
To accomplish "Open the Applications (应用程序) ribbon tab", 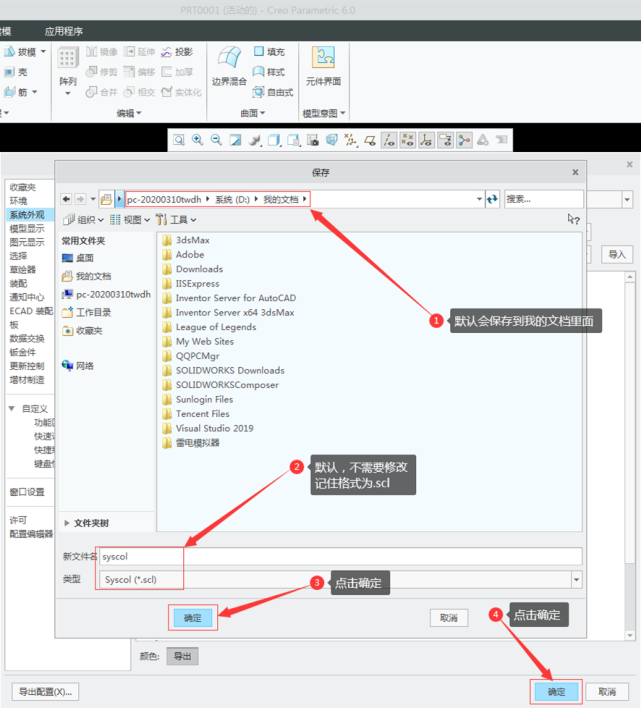I will click(64, 31).
